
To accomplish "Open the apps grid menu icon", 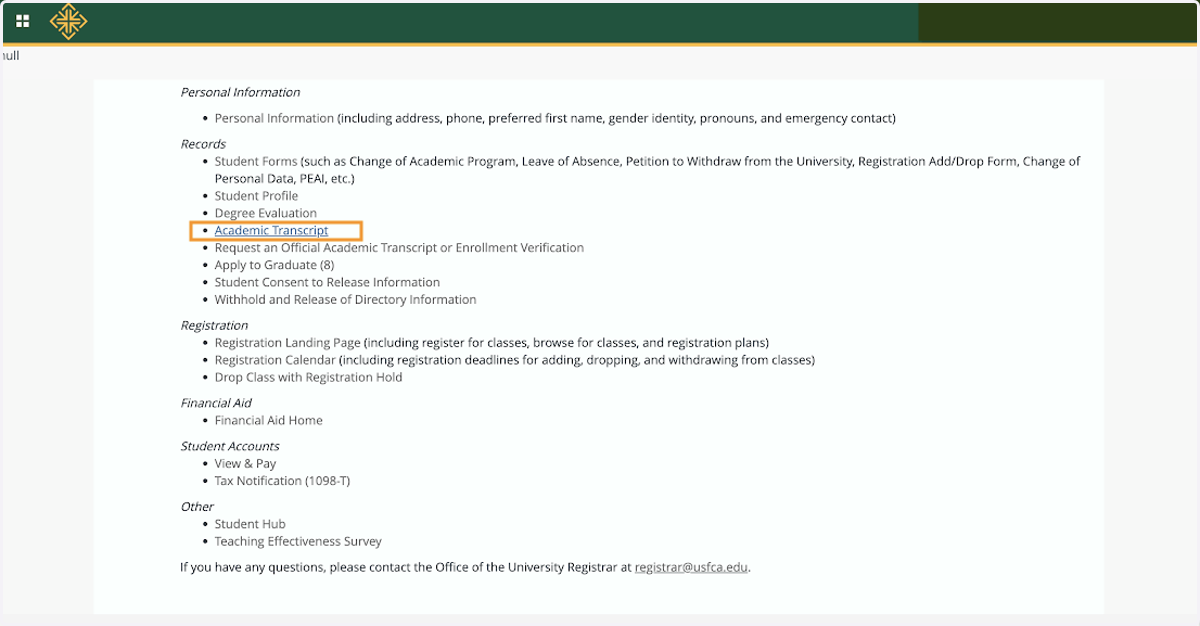I will (x=23, y=21).
